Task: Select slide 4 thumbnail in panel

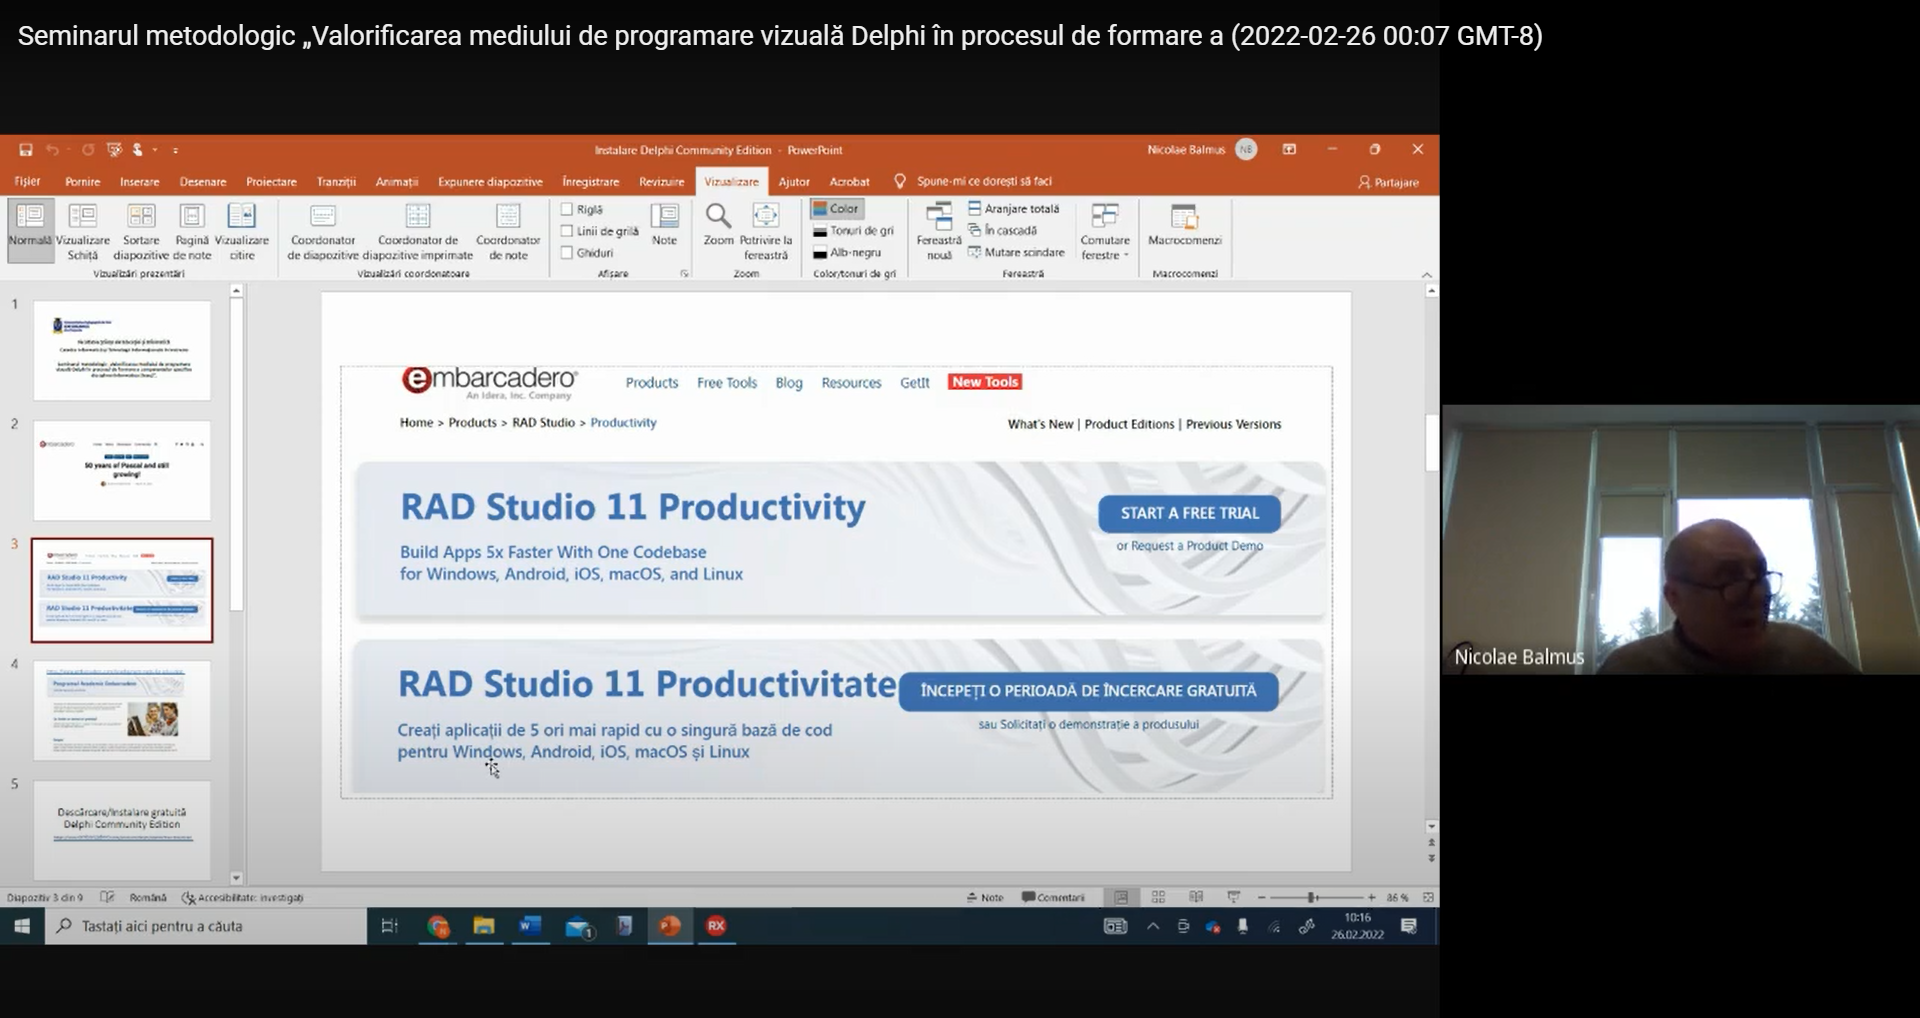Action: click(122, 710)
